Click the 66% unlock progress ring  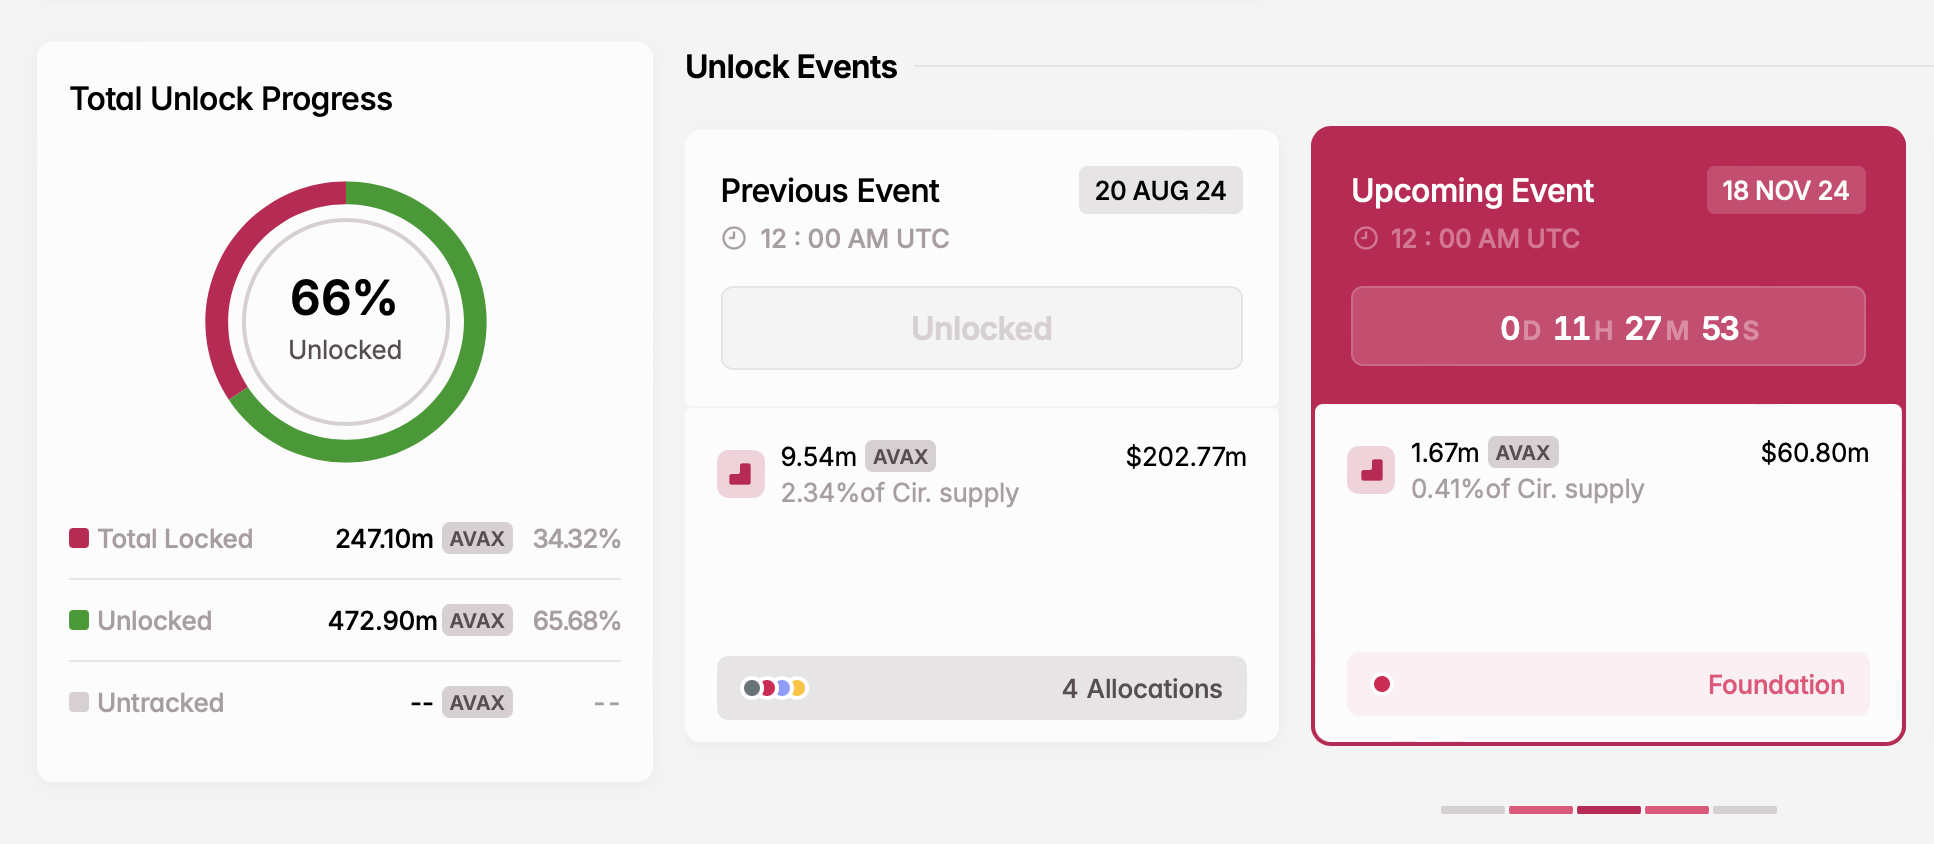(346, 322)
